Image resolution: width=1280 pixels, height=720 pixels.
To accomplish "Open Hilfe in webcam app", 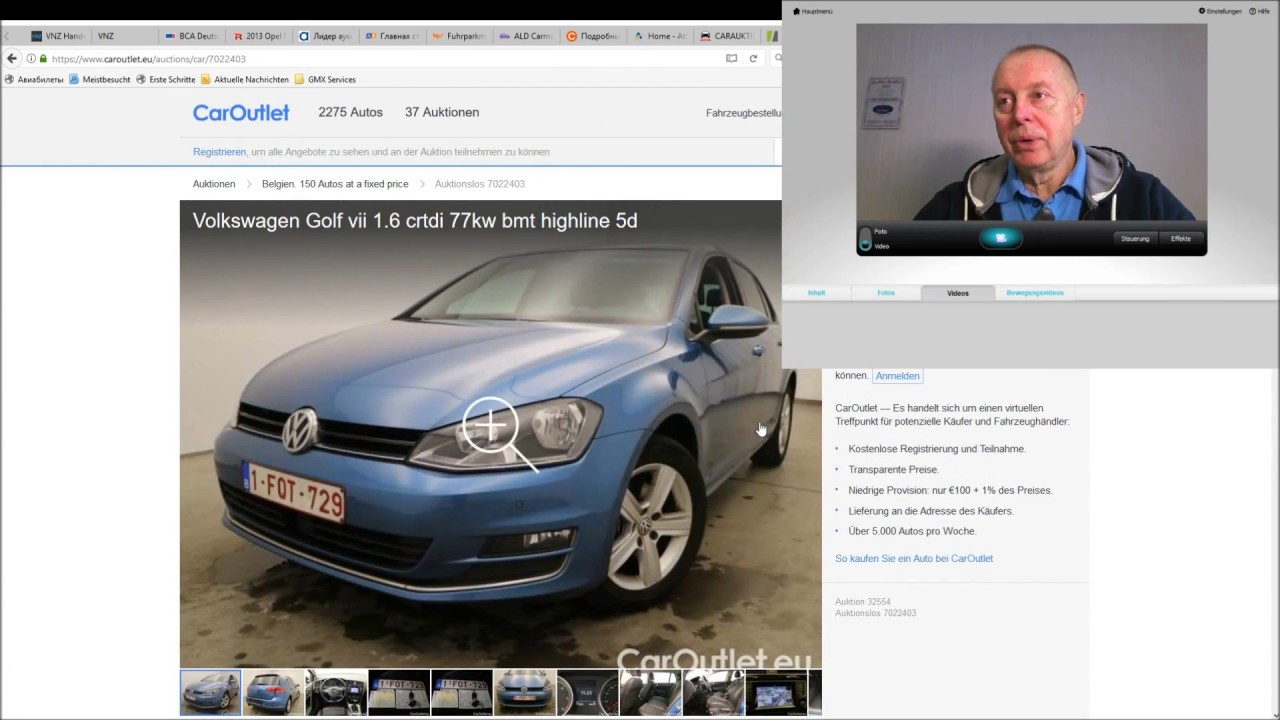I will (1259, 11).
